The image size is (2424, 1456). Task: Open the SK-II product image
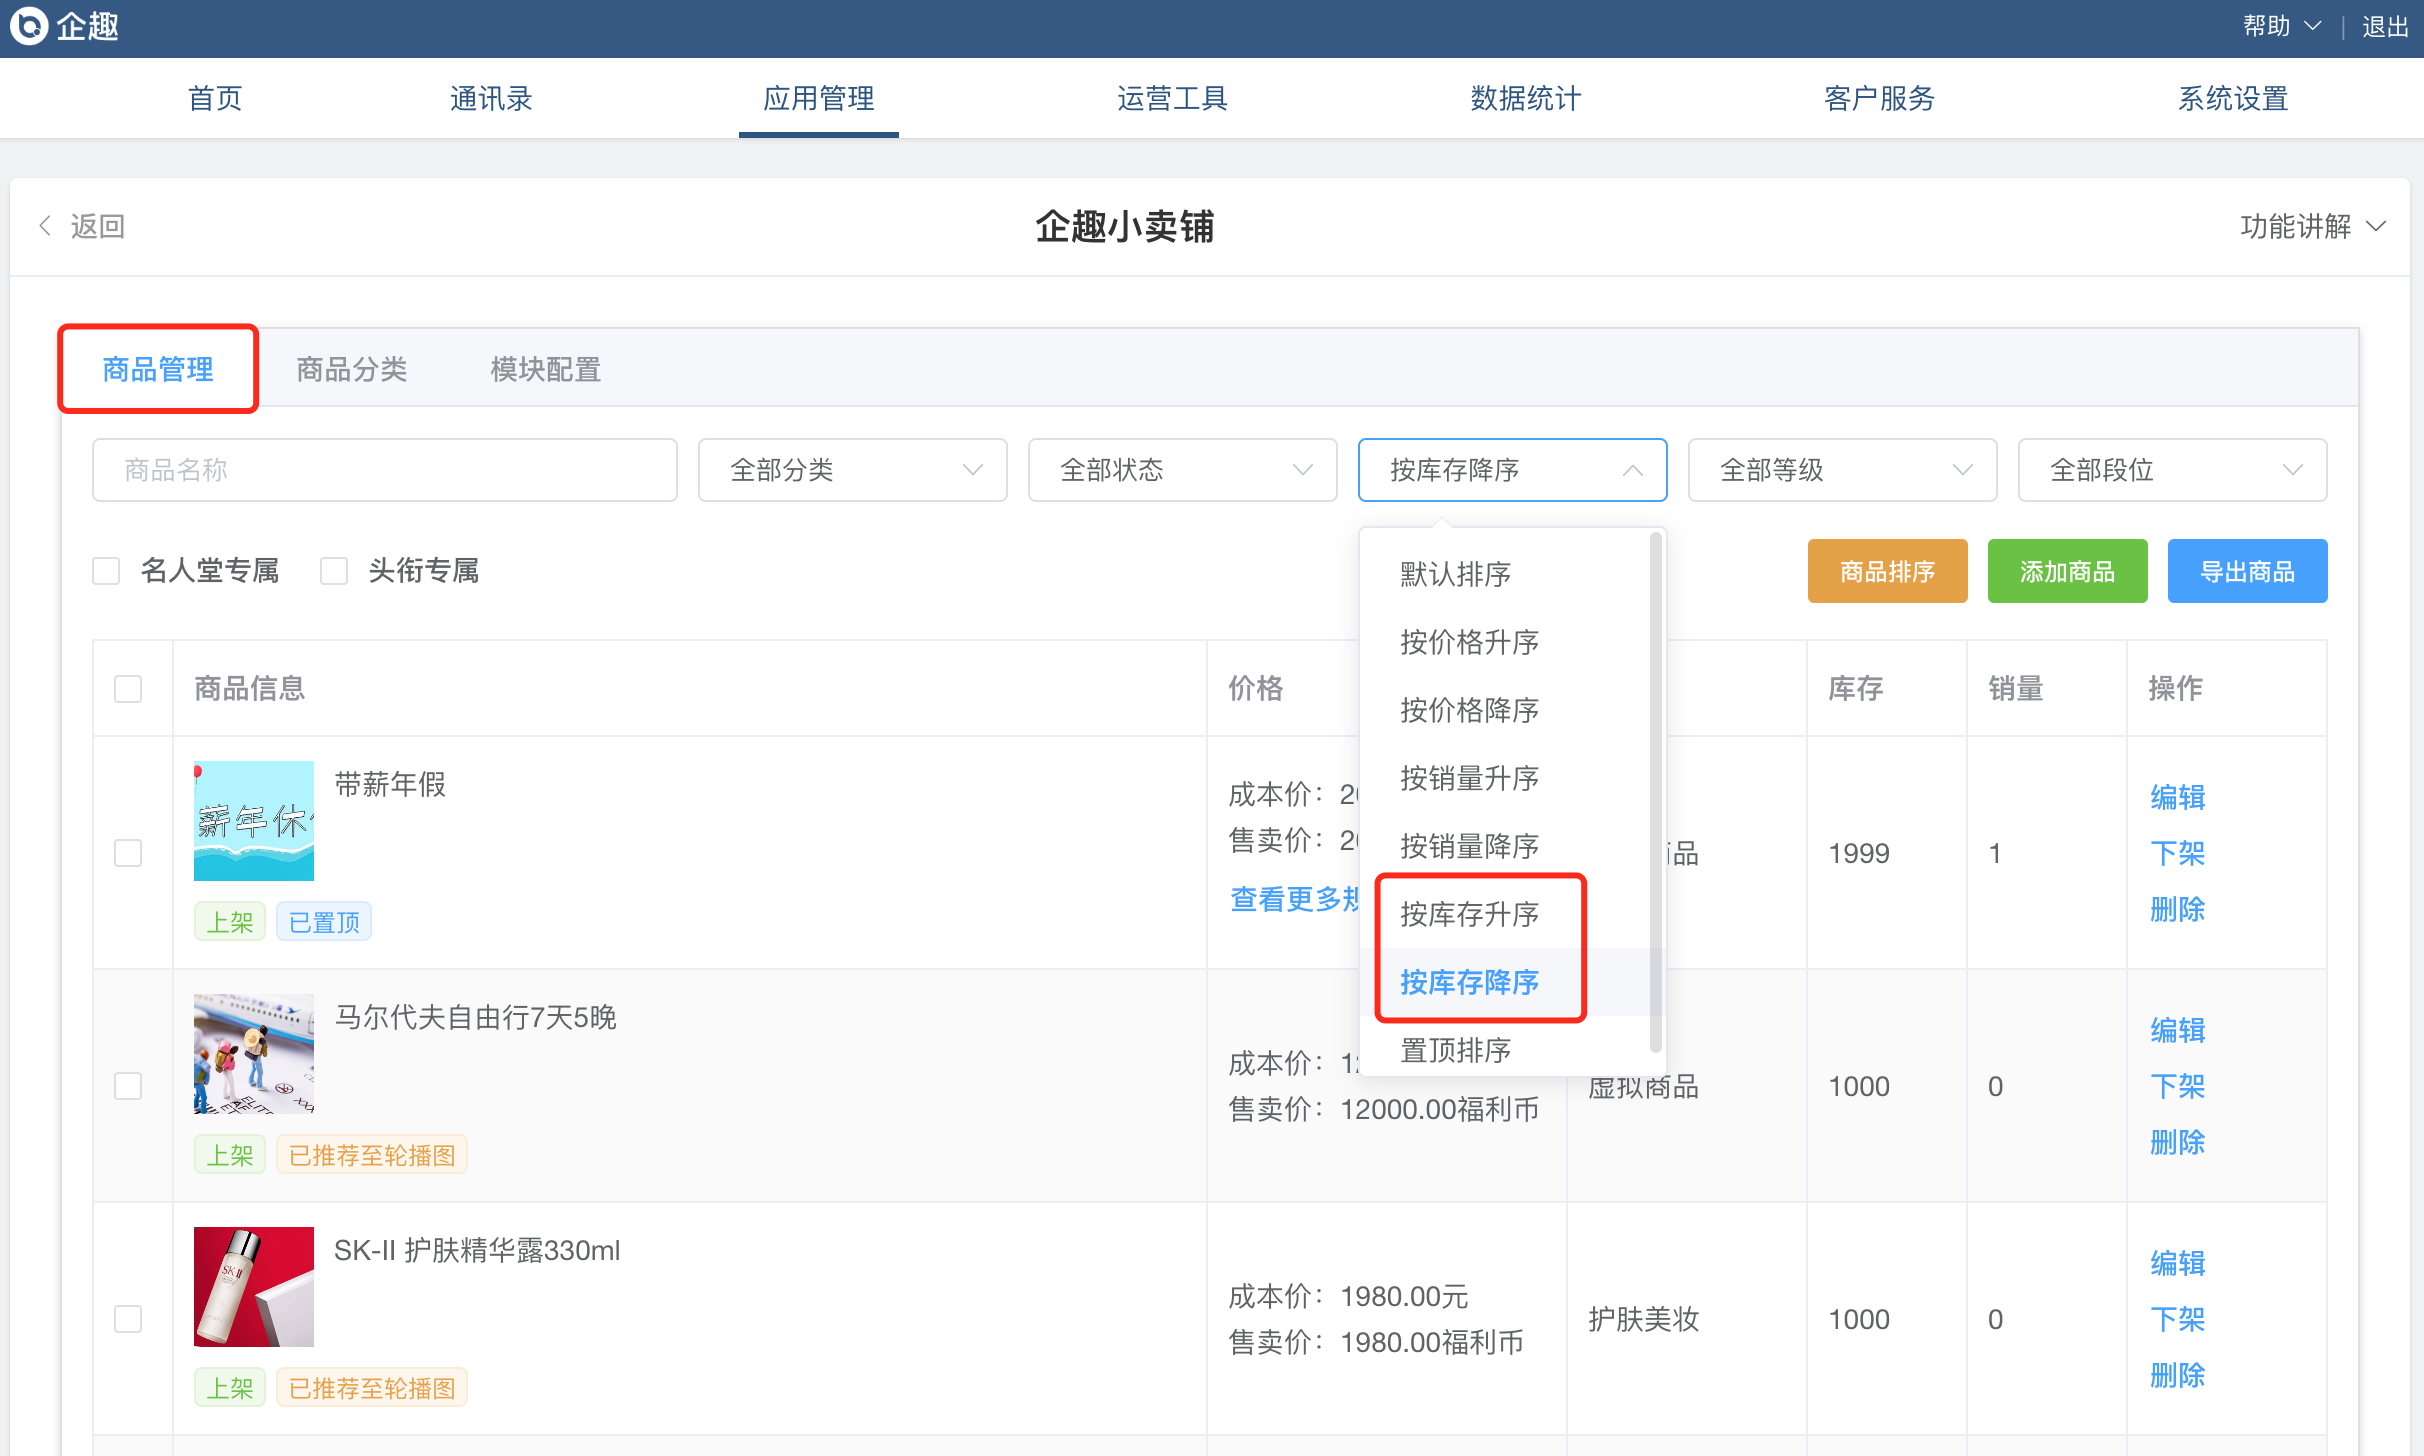(x=253, y=1286)
